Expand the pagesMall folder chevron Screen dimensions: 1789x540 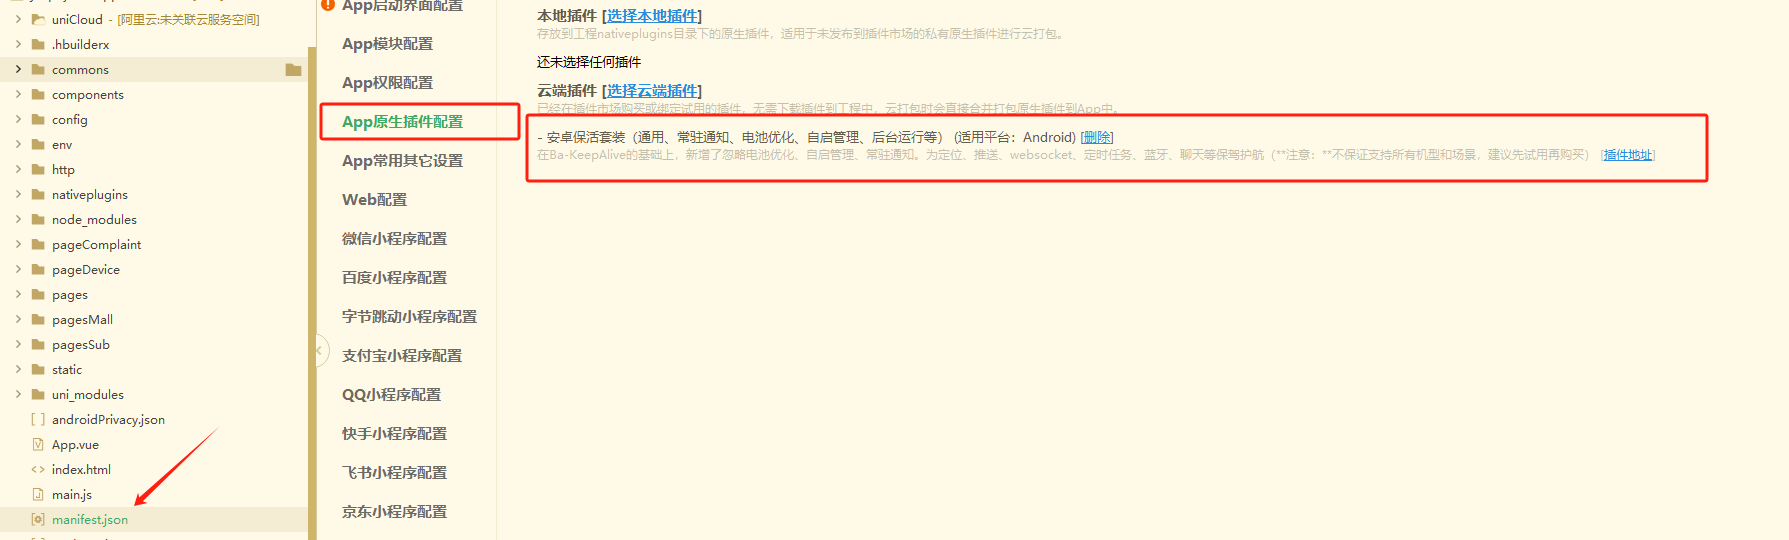[18, 319]
